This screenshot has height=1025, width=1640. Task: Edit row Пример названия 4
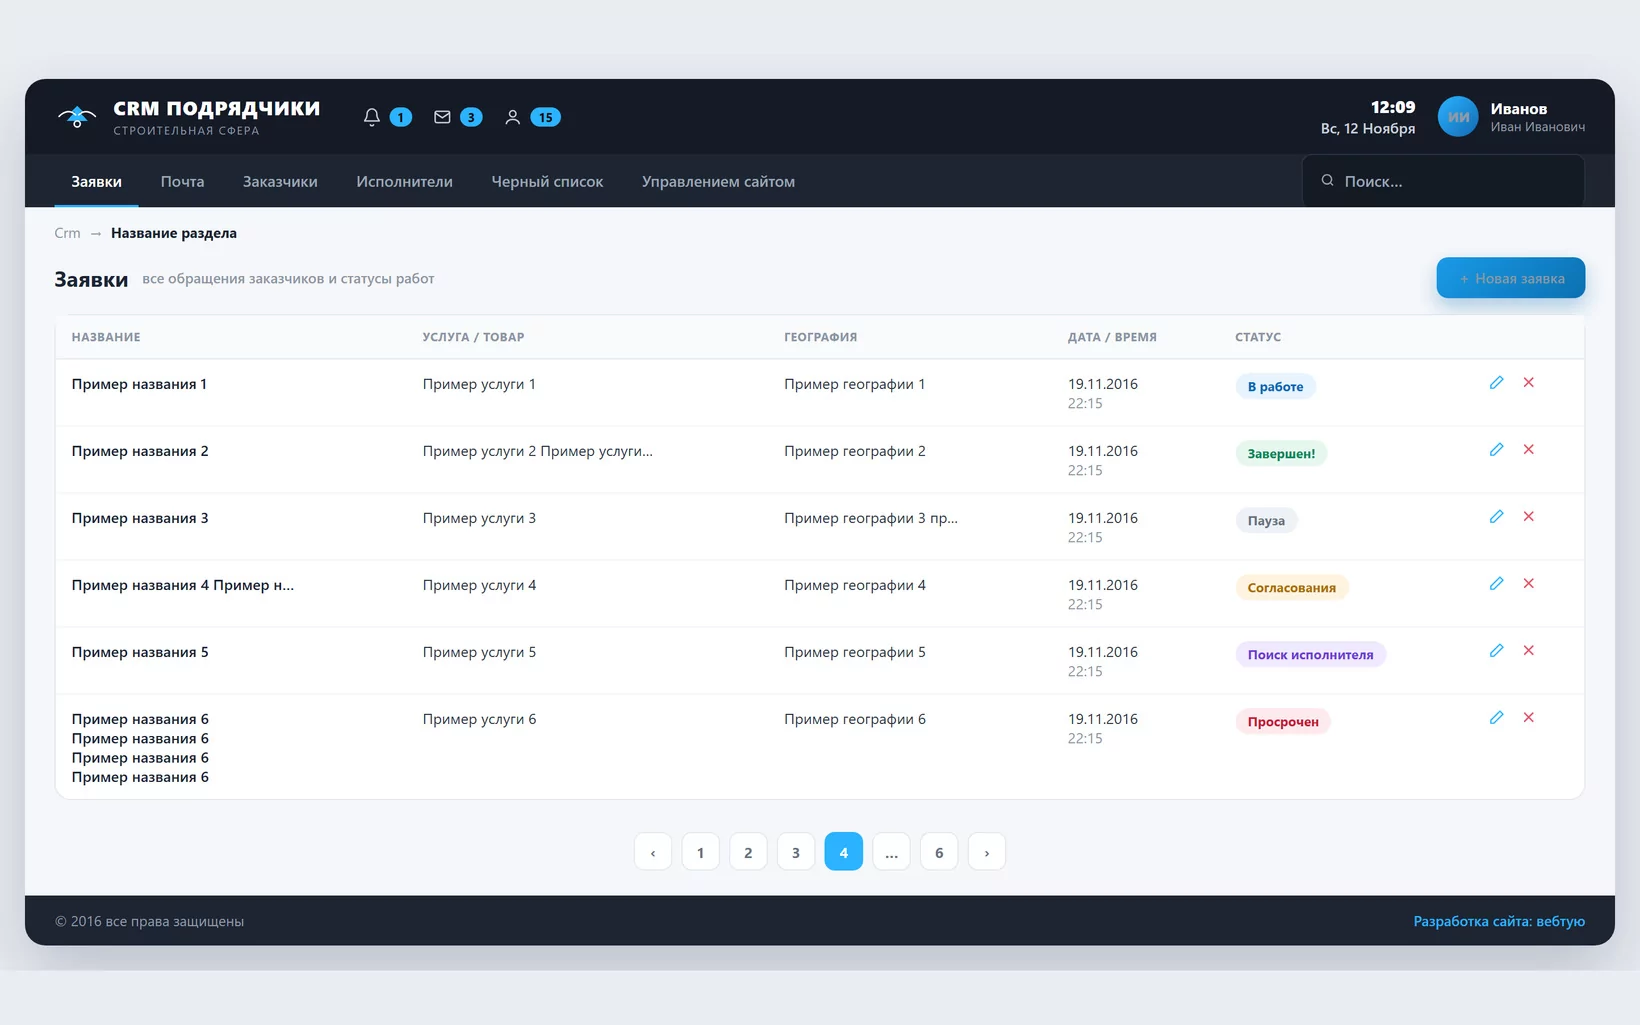coord(1496,583)
